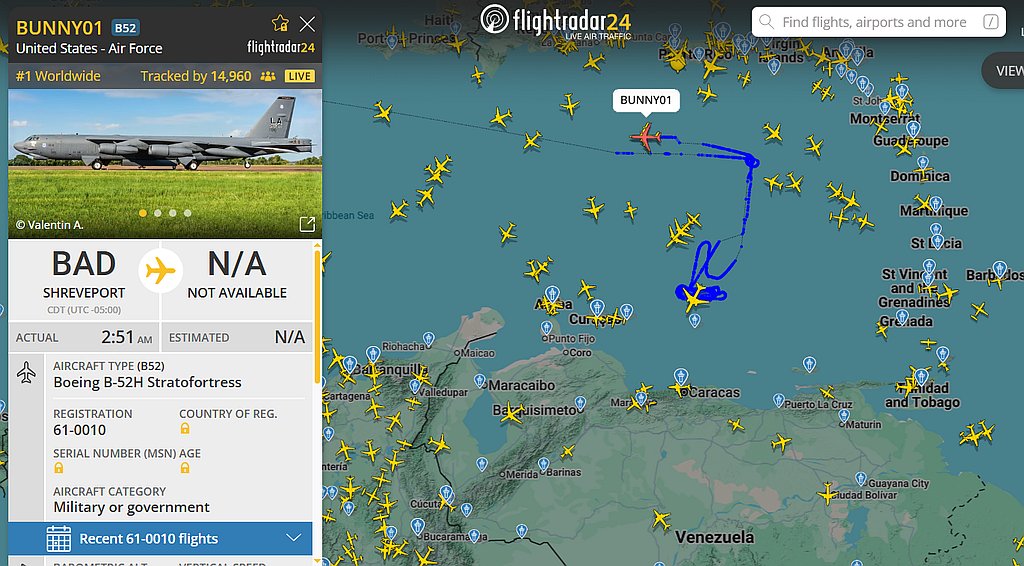Viewport: 1024px width, 566px height.
Task: Click the airport pin near Caracas
Action: click(681, 376)
